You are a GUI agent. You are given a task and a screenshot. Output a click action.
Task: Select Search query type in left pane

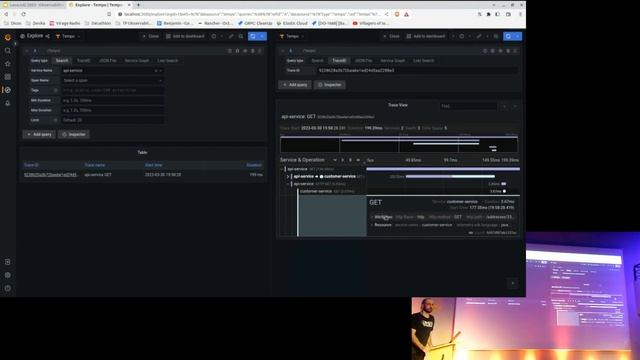[62, 60]
